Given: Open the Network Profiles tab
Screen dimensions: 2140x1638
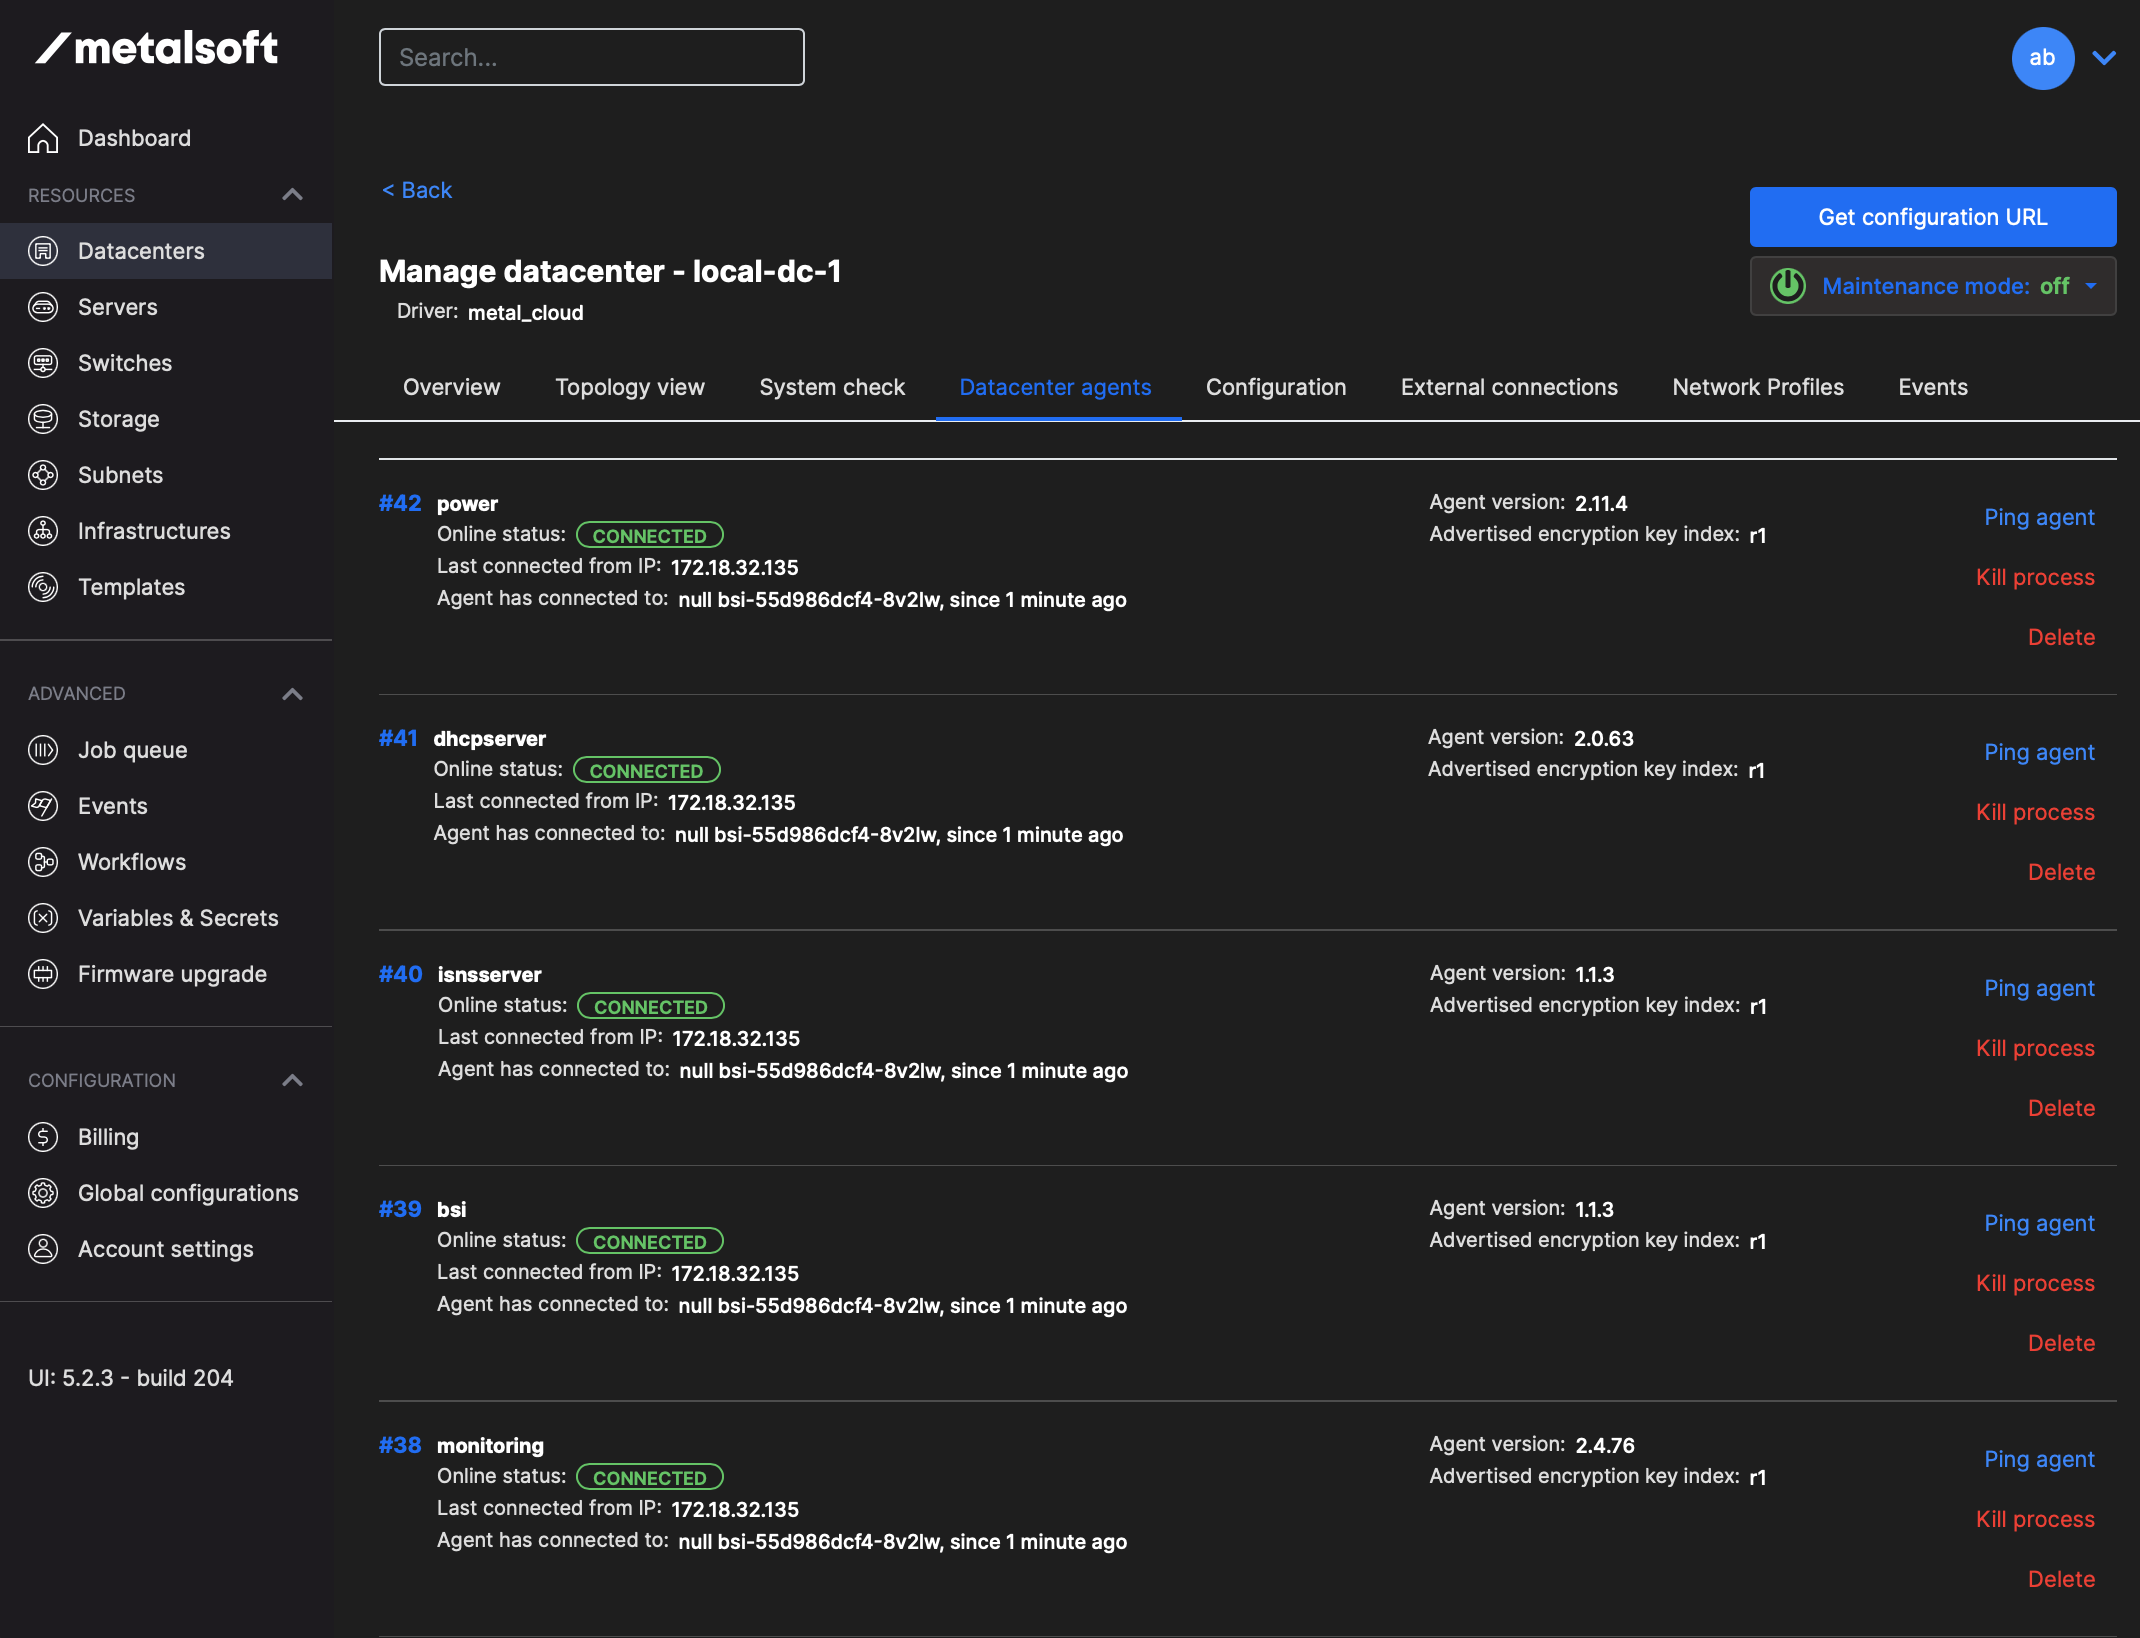Looking at the screenshot, I should pyautogui.click(x=1758, y=387).
